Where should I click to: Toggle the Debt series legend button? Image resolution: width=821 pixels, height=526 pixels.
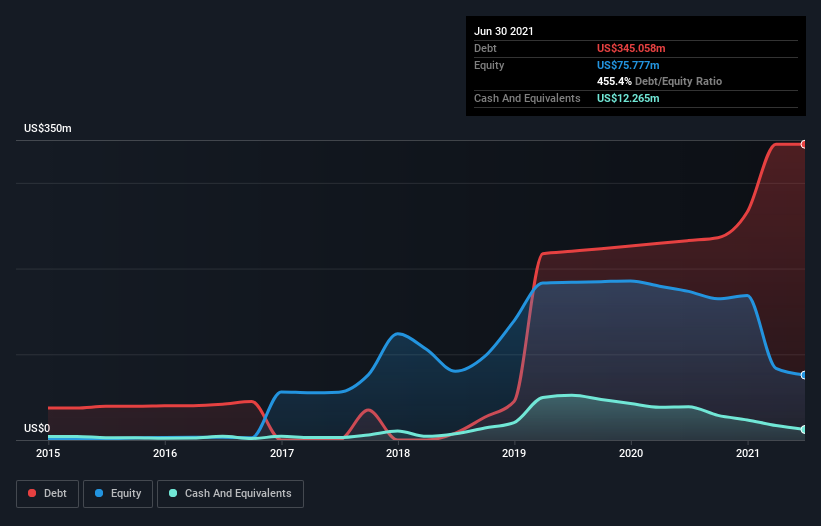pyautogui.click(x=48, y=494)
